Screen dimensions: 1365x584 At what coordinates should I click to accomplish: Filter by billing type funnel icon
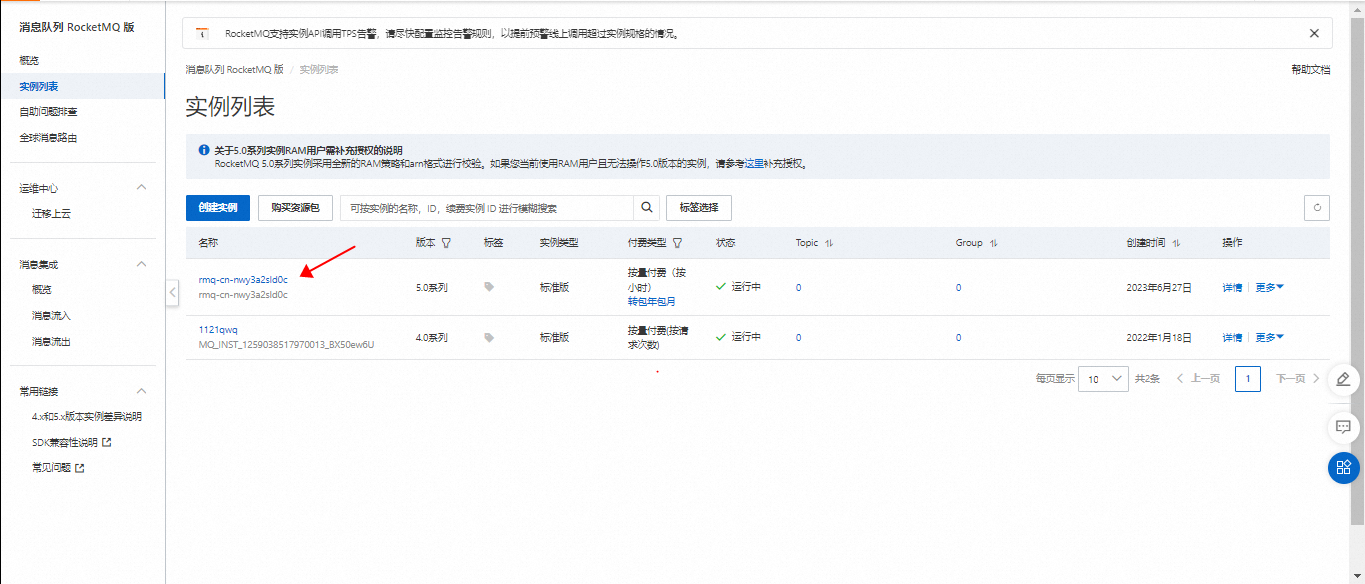[677, 243]
